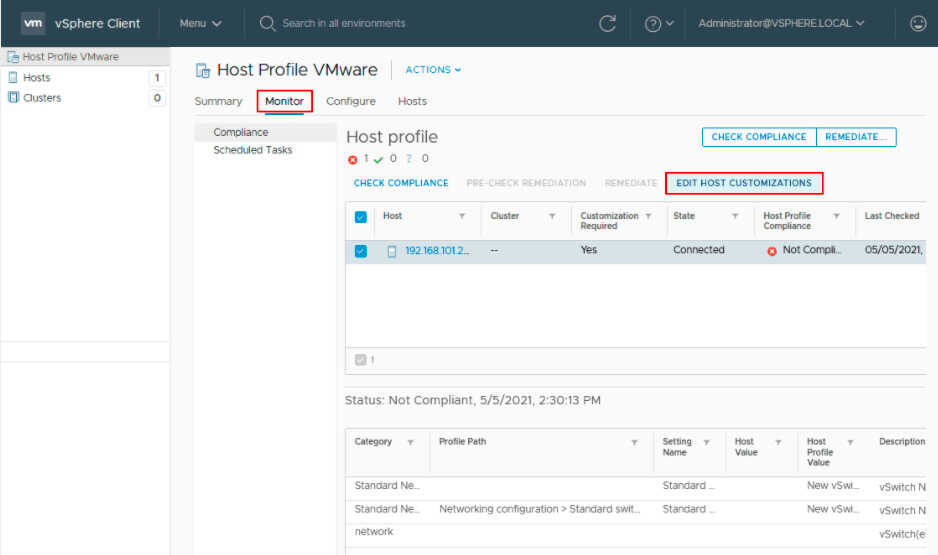Select Clusters in the sidebar
The height and width of the screenshot is (555, 938).
tap(42, 97)
